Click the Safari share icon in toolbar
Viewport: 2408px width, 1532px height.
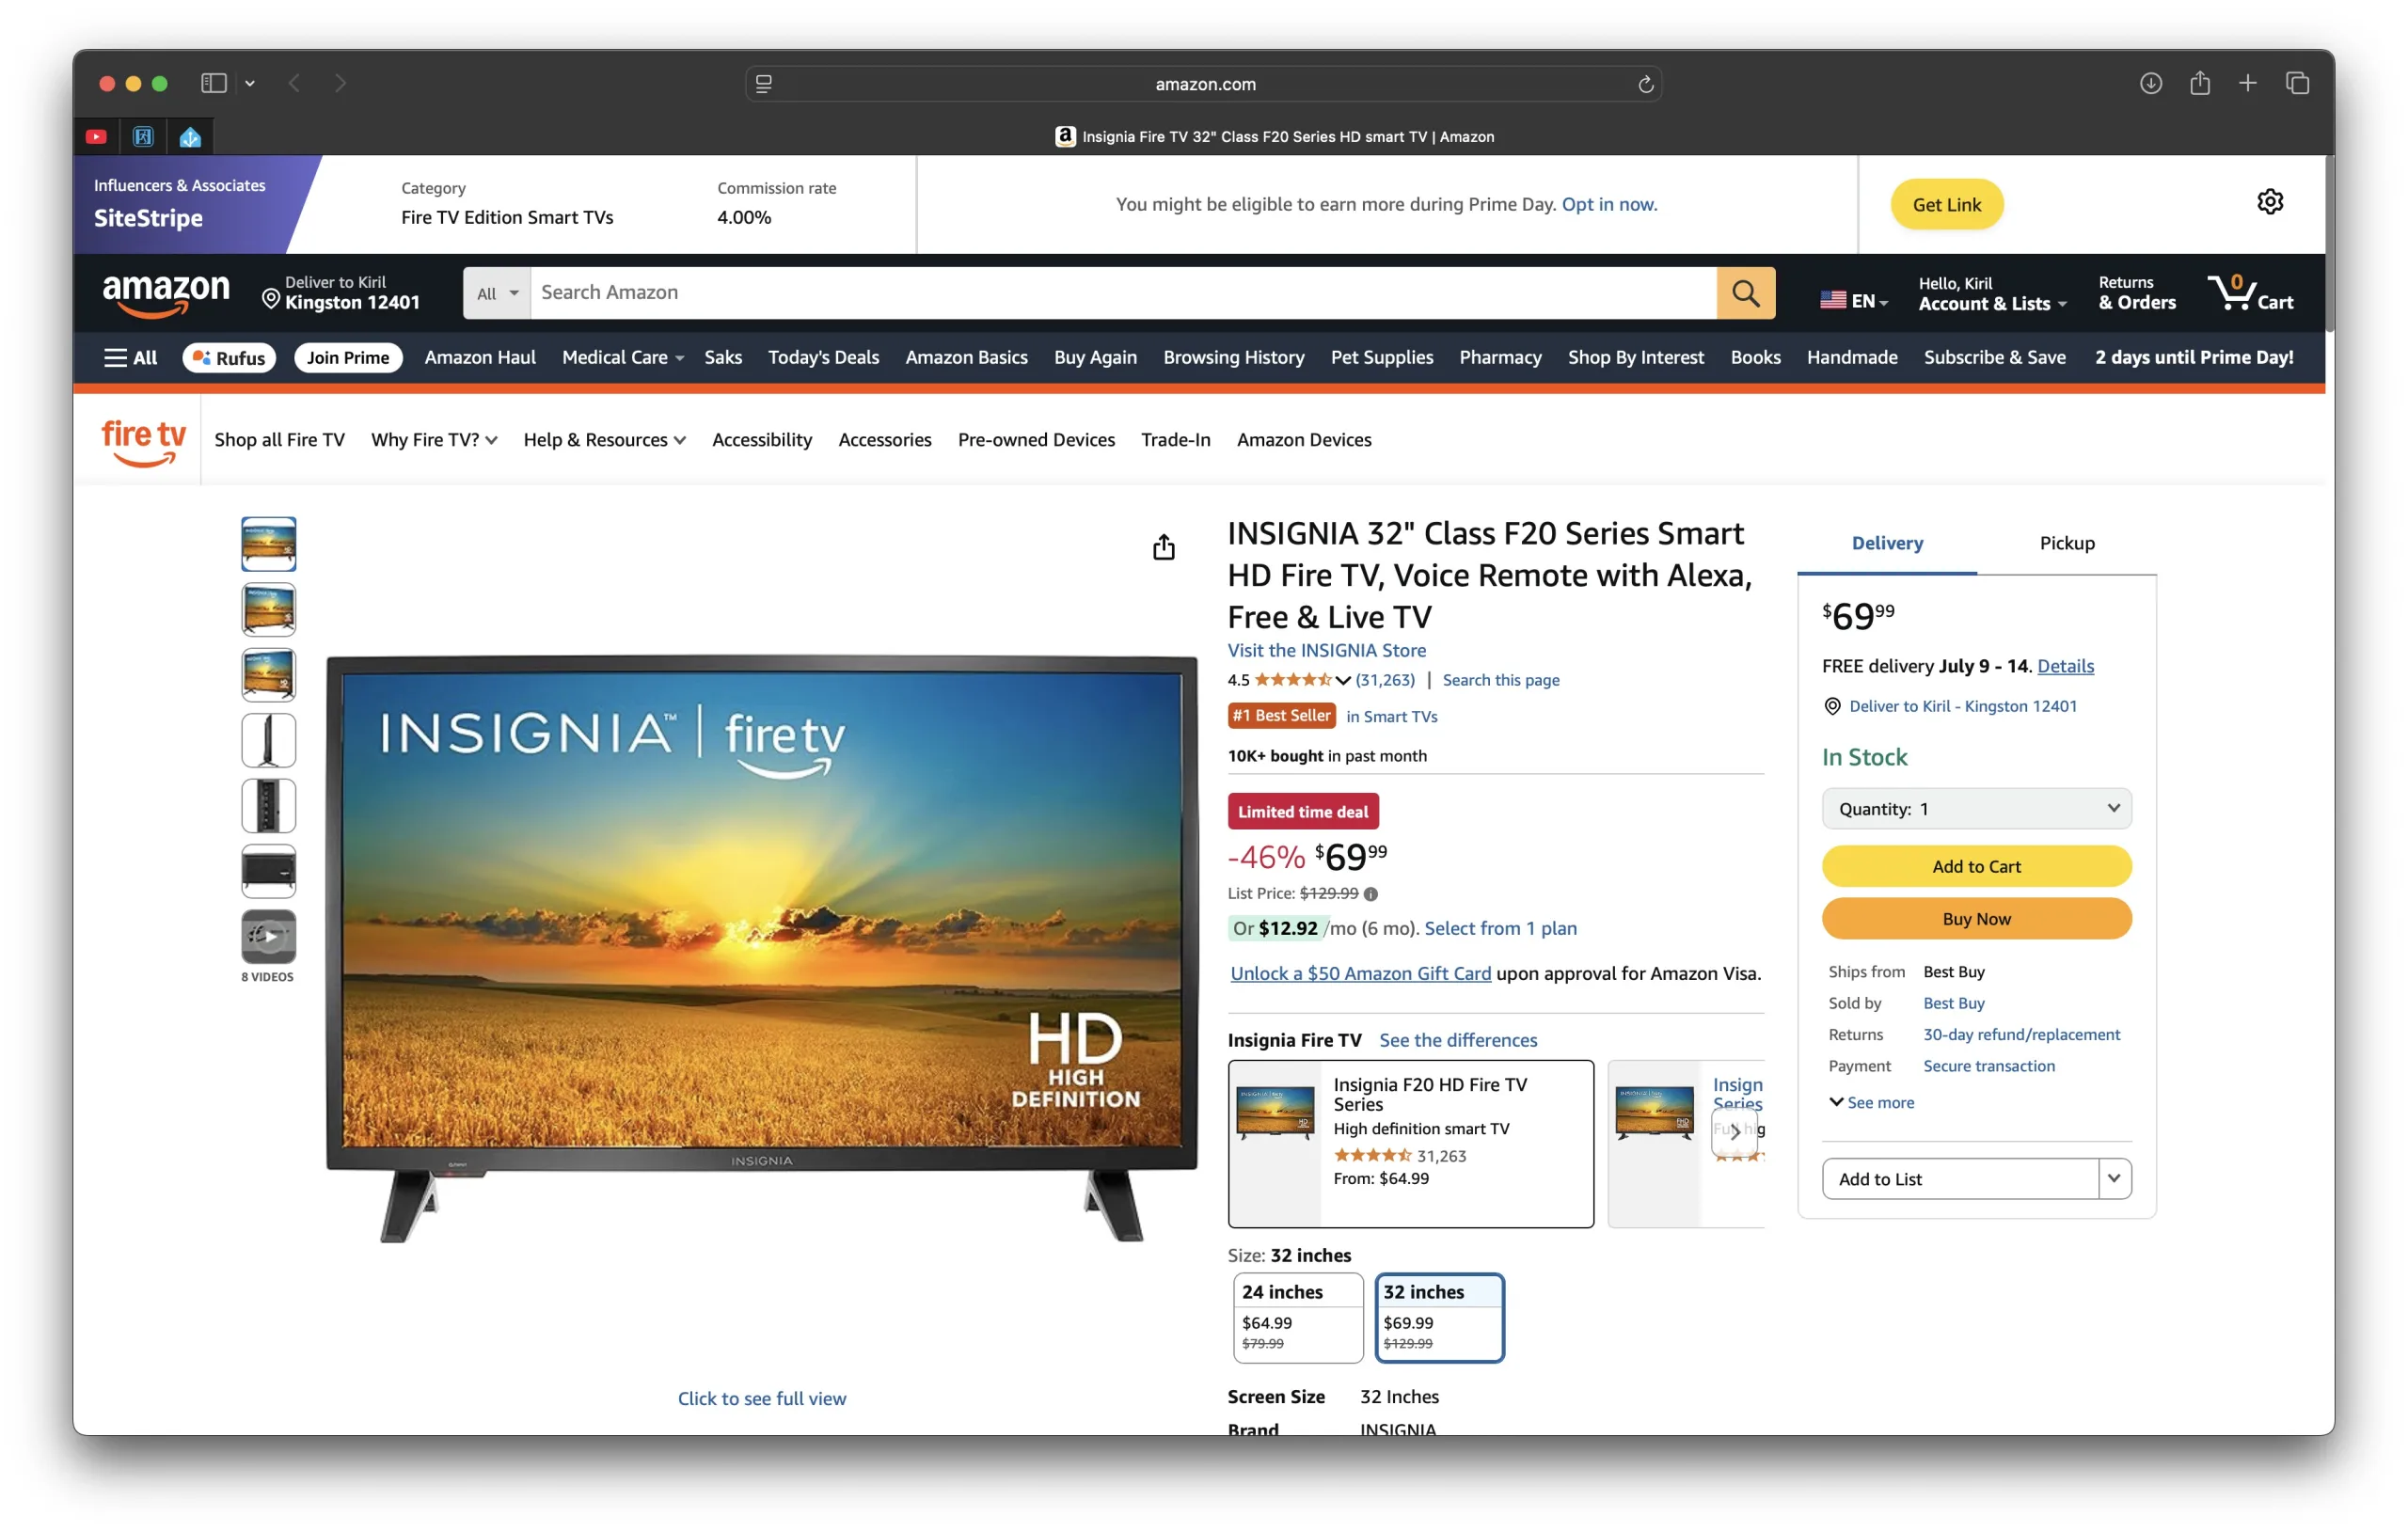tap(2199, 83)
